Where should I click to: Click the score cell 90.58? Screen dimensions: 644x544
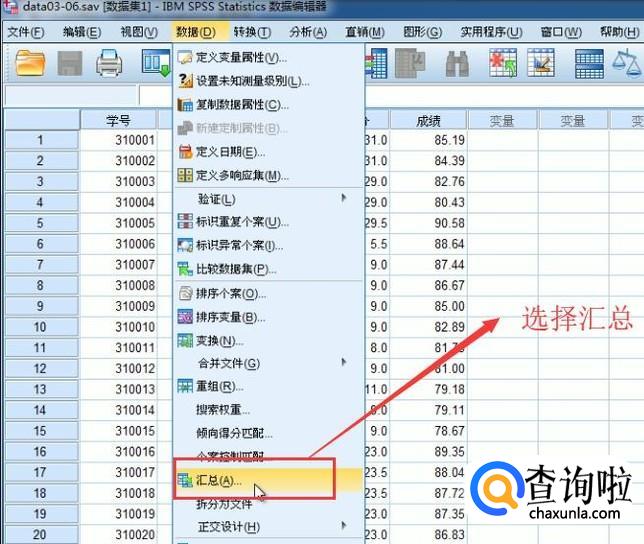tap(428, 223)
